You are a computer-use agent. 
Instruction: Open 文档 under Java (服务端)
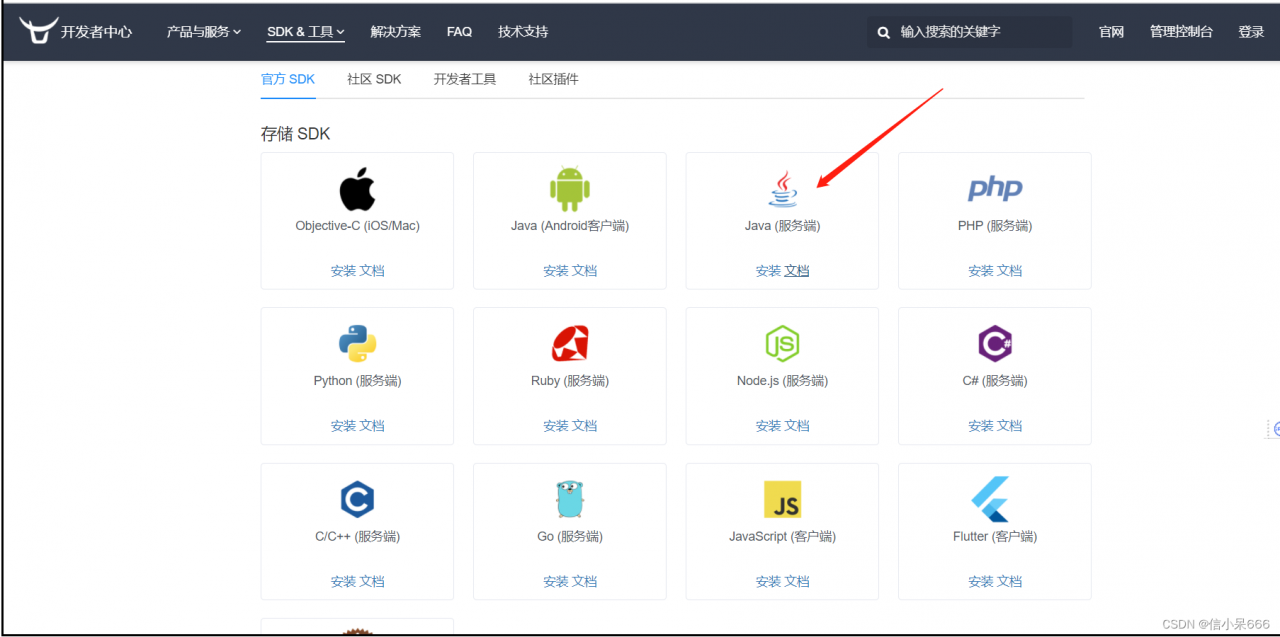tap(797, 271)
